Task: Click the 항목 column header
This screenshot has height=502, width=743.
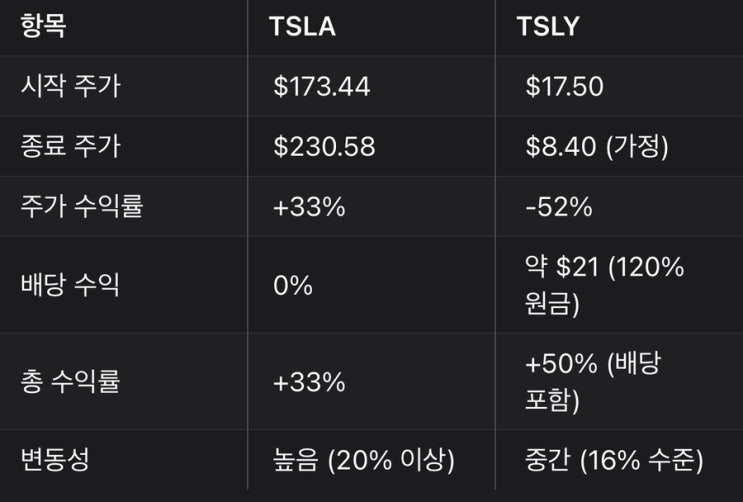Action: (x=43, y=27)
